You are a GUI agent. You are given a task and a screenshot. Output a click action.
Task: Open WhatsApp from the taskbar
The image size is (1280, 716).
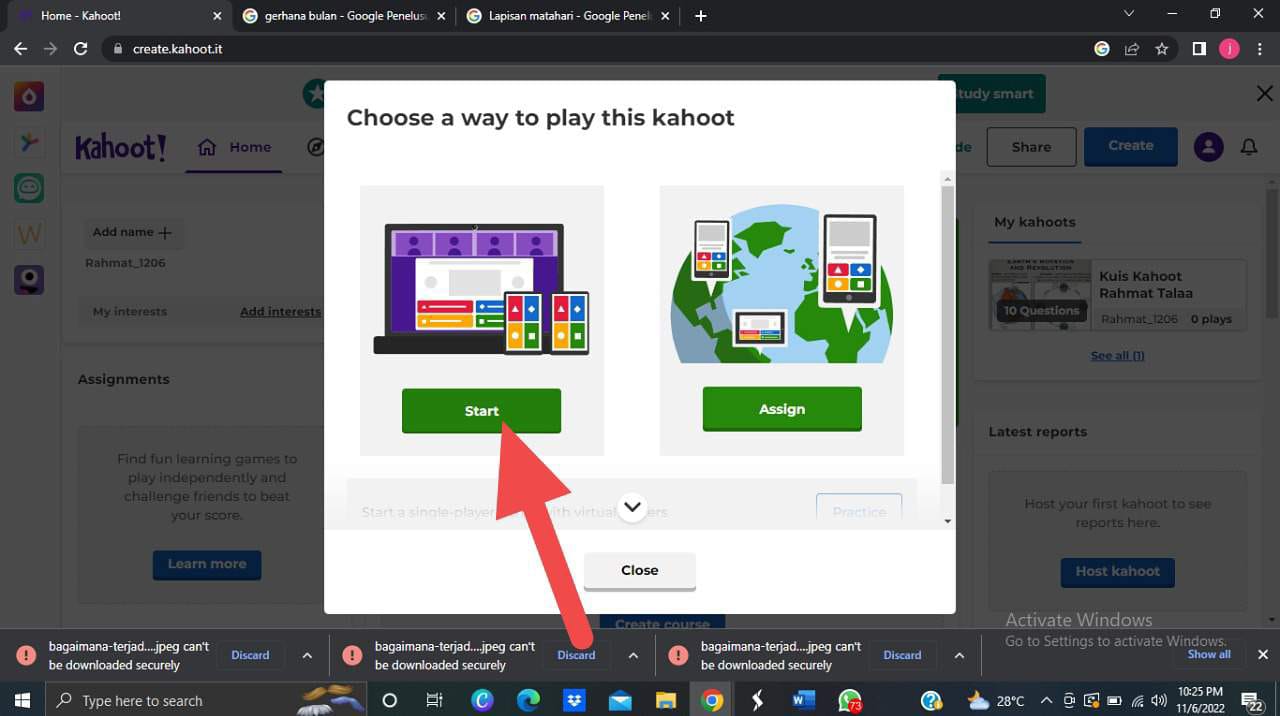pyautogui.click(x=850, y=700)
